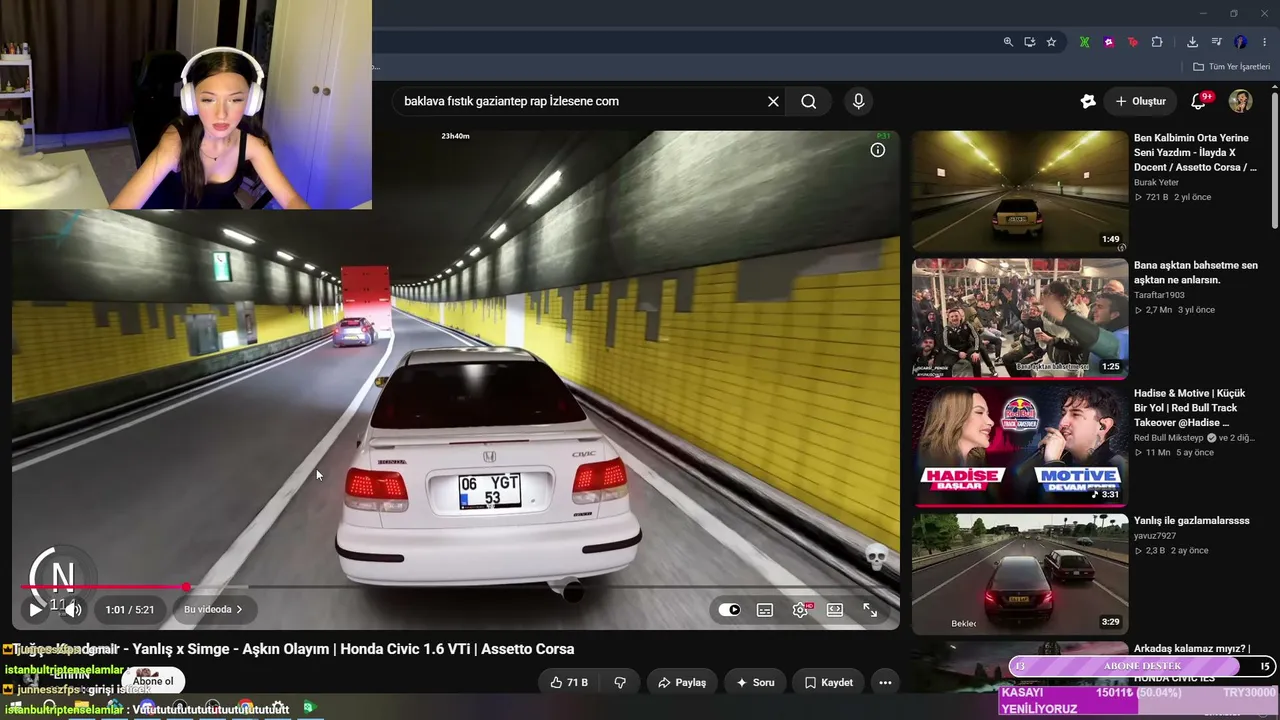This screenshot has height=720, width=1280.
Task: Show the video info card icon
Action: pyautogui.click(x=878, y=150)
